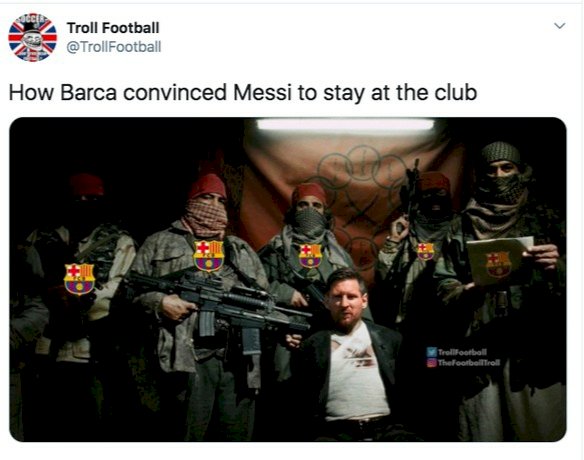584x460 pixels.
Task: Click the word "Messi" in the tweet
Action: 262,92
